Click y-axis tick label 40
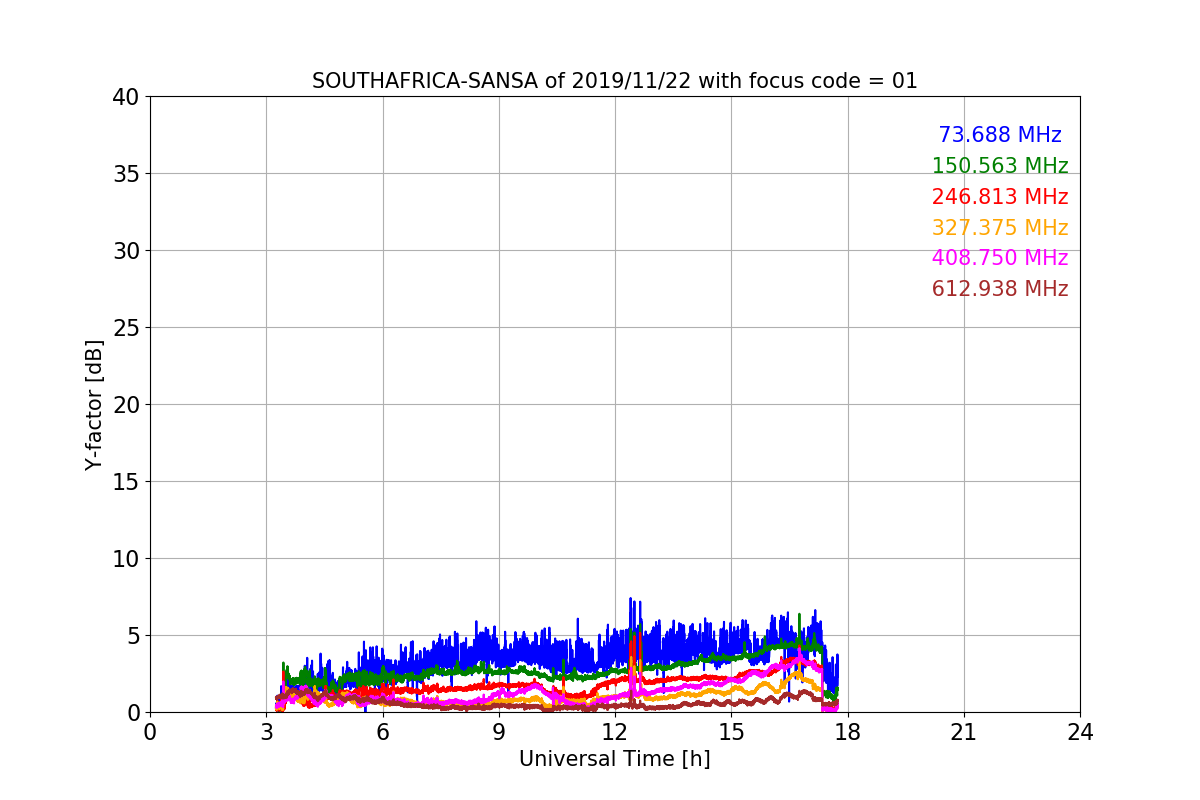This screenshot has width=1200, height=800. click(x=126, y=97)
